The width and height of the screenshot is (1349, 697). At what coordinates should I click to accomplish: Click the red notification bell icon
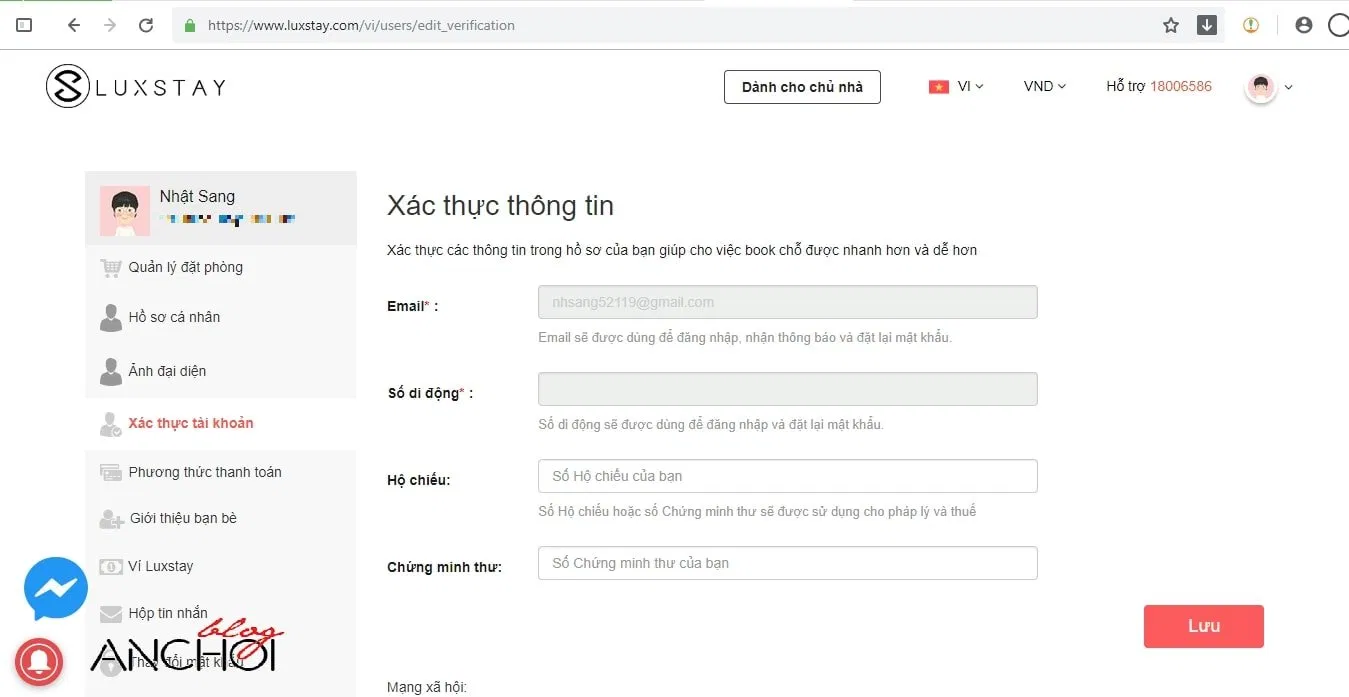tap(39, 661)
